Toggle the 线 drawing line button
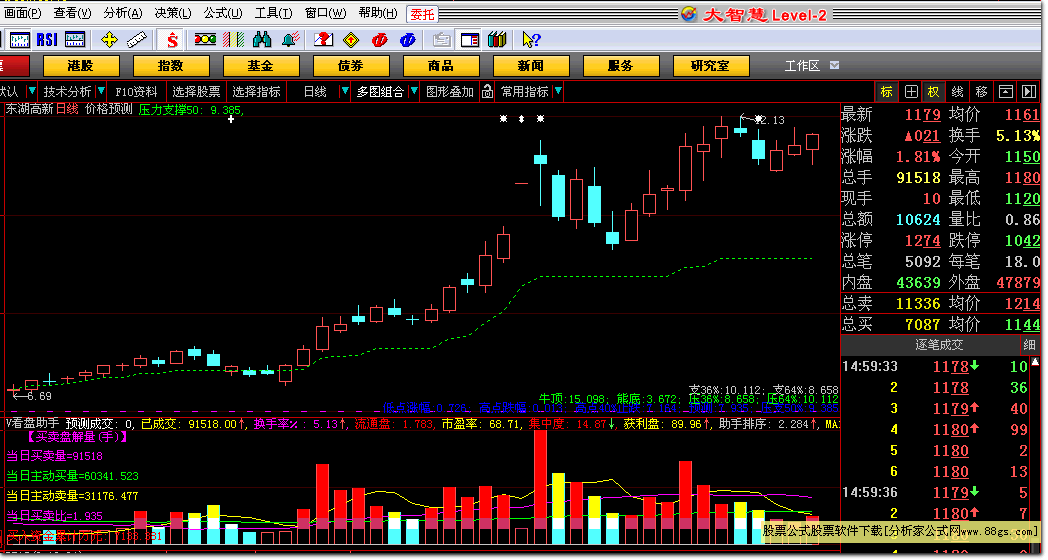The height and width of the screenshot is (560, 1048). (957, 92)
